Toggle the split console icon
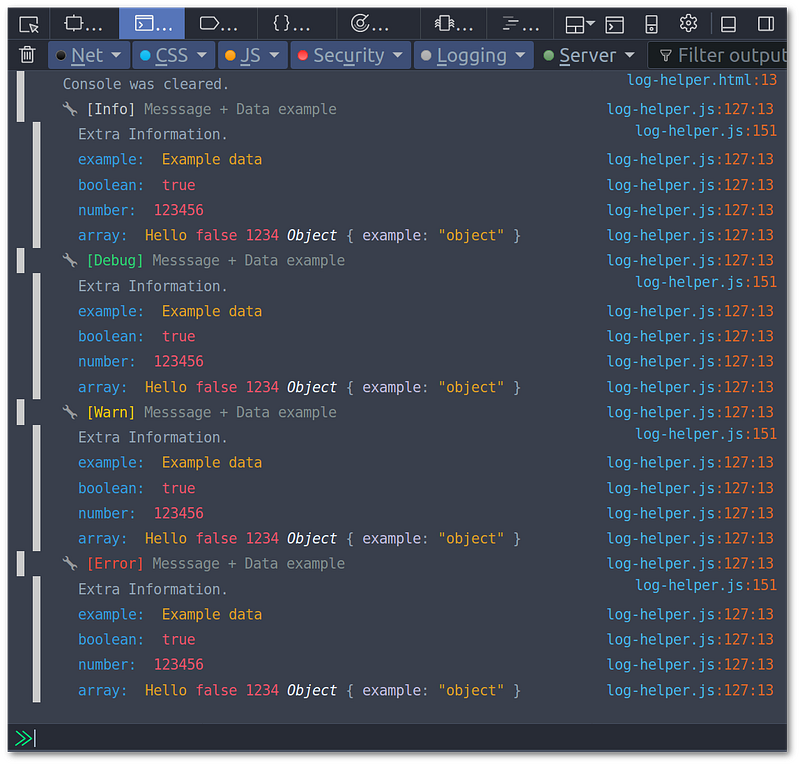The image size is (800, 765). pyautogui.click(x=614, y=24)
